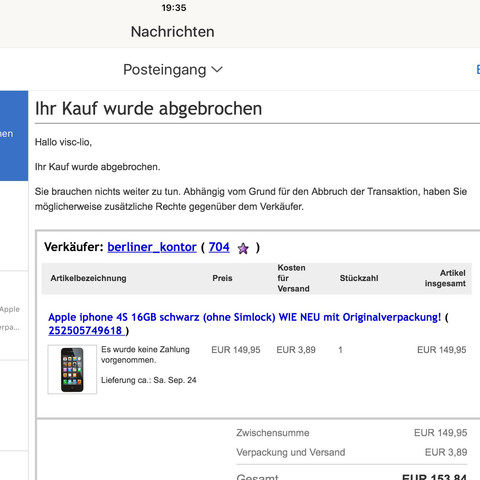The image size is (480, 480).
Task: Click the Artikel insgesamt column header
Action: point(445,278)
